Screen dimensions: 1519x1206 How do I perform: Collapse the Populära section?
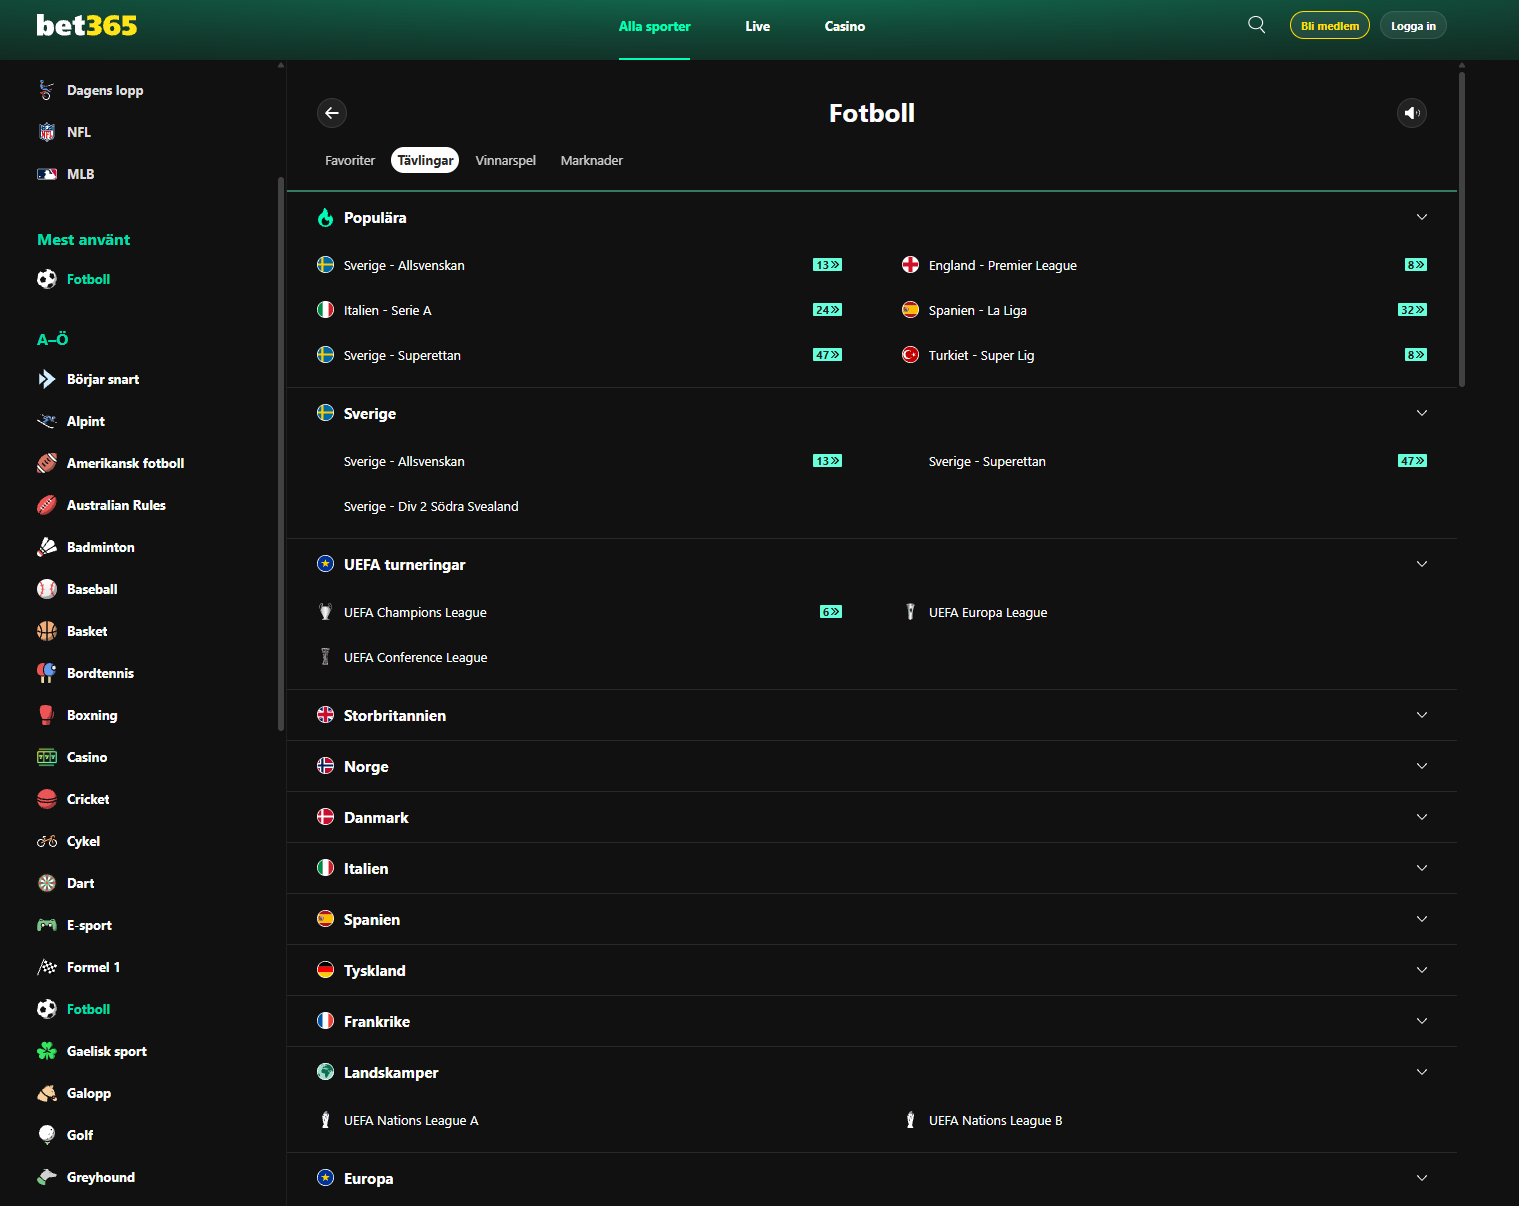pyautogui.click(x=1422, y=217)
